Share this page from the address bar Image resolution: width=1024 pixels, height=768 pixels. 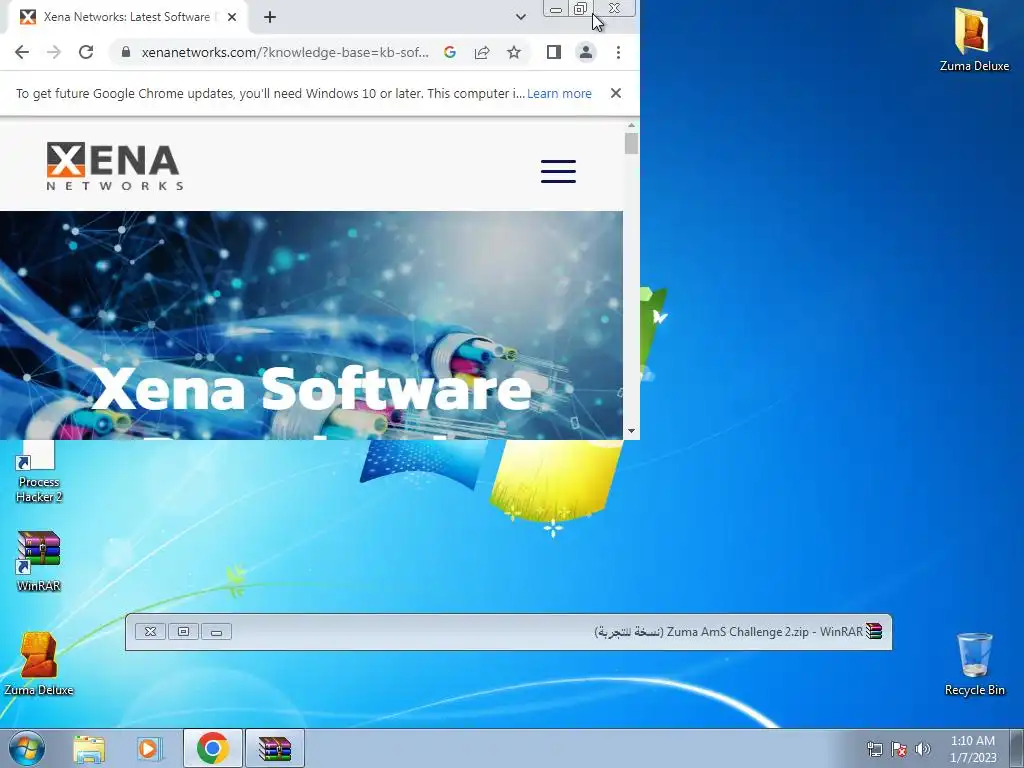tap(482, 52)
